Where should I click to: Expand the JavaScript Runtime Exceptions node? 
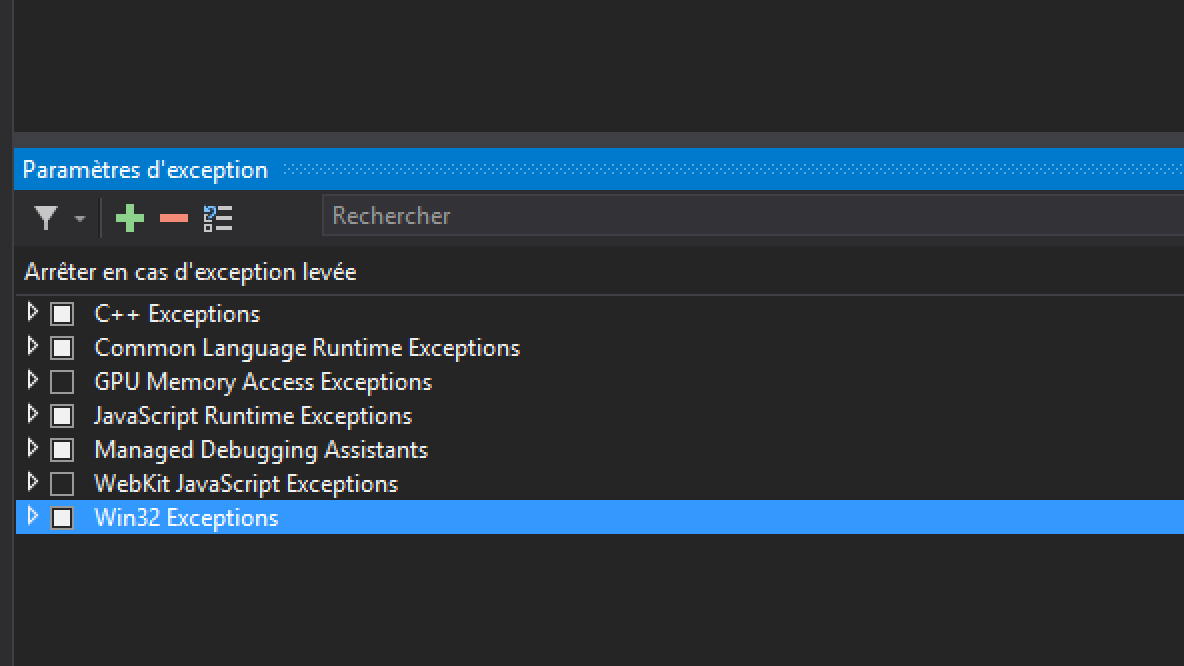(x=32, y=415)
